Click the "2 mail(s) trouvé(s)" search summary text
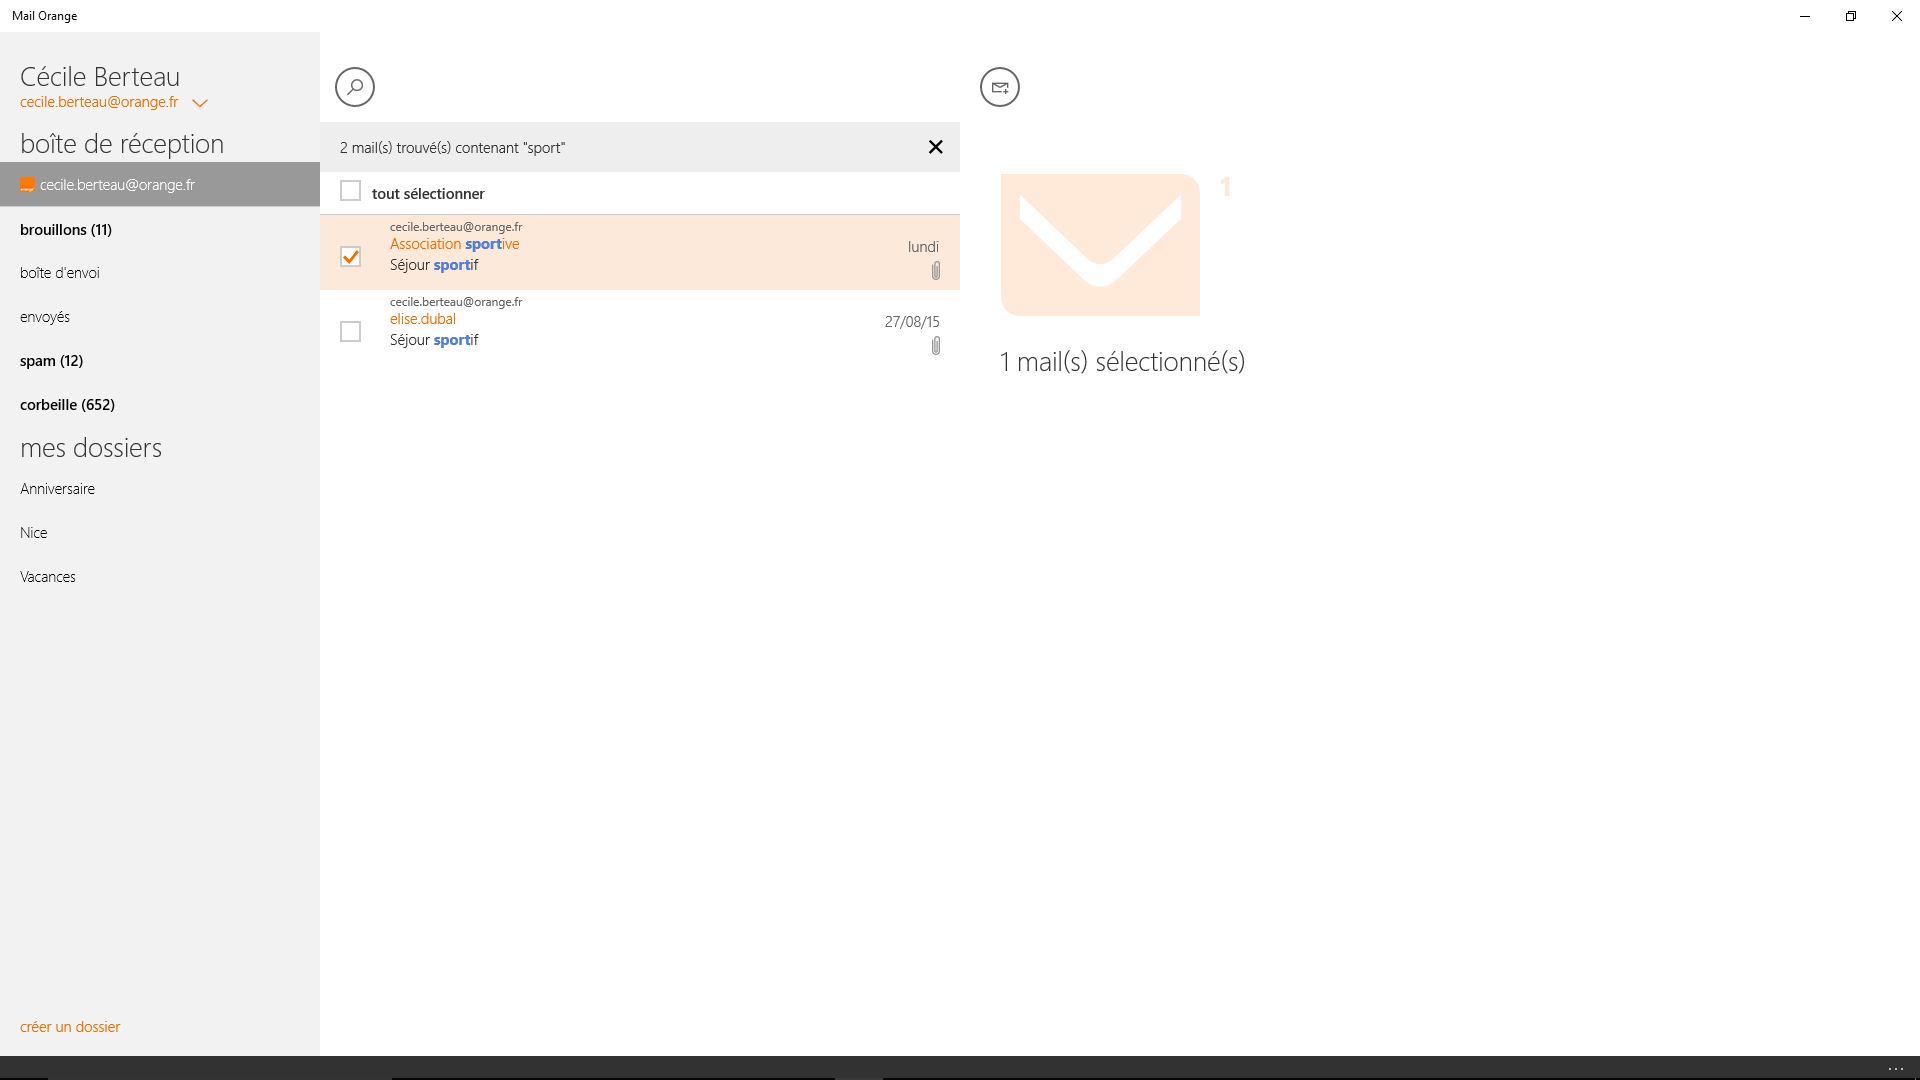1920x1080 pixels. pos(452,148)
